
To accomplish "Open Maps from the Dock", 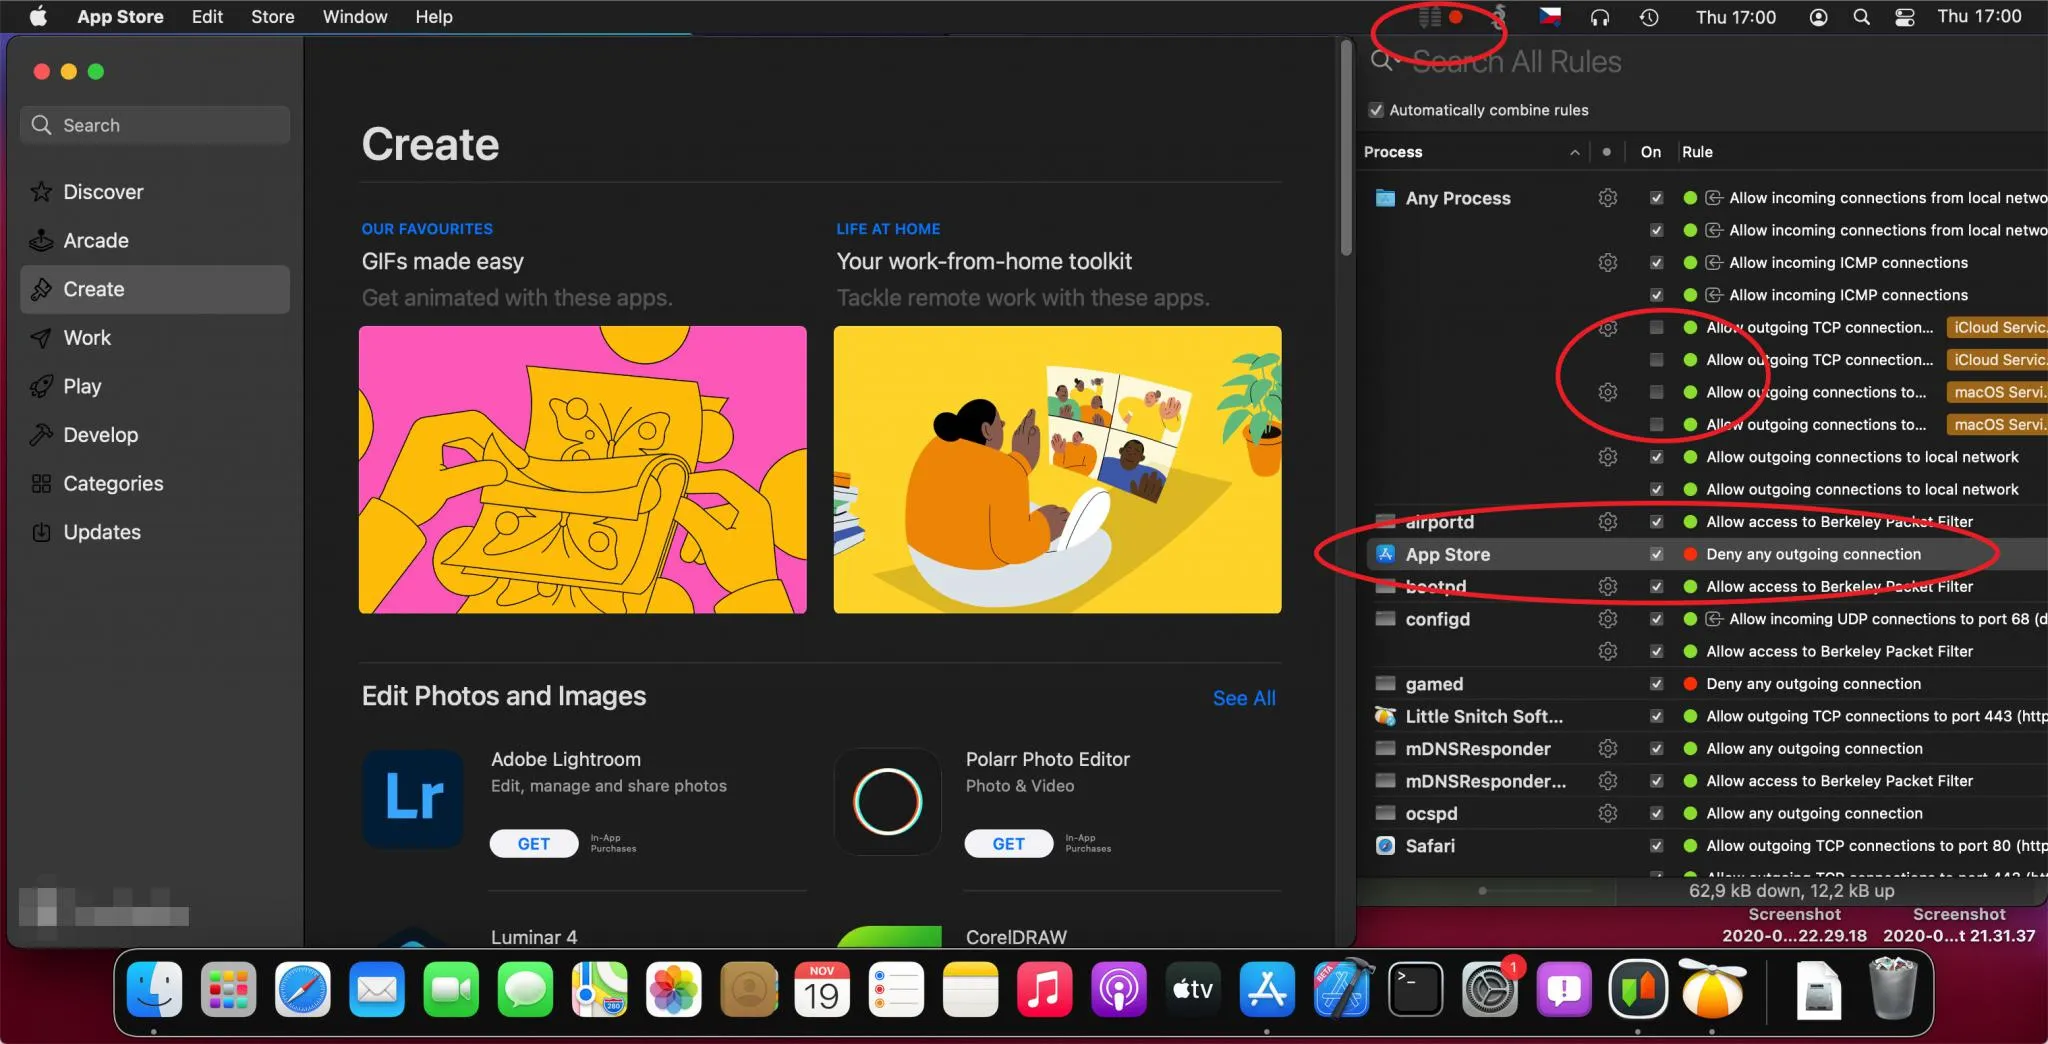I will click(x=600, y=990).
